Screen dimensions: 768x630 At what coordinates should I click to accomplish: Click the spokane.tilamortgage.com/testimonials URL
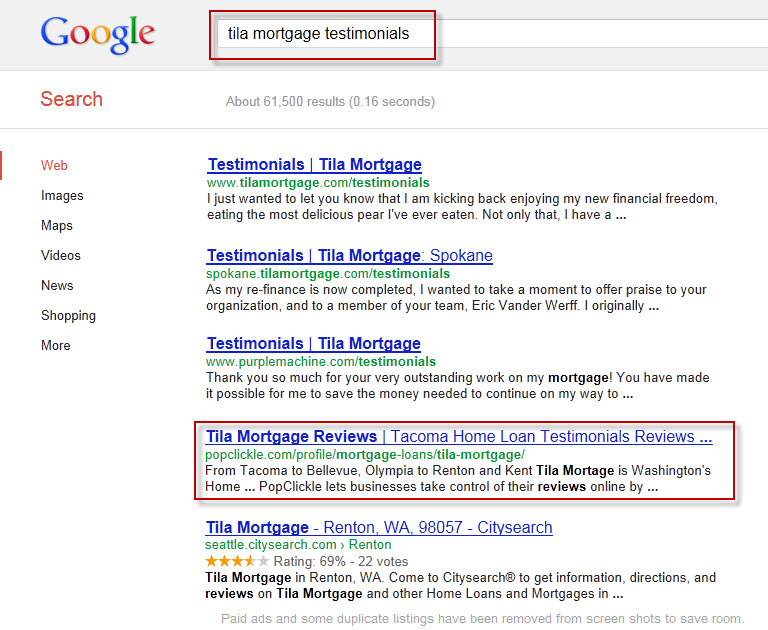(x=328, y=273)
